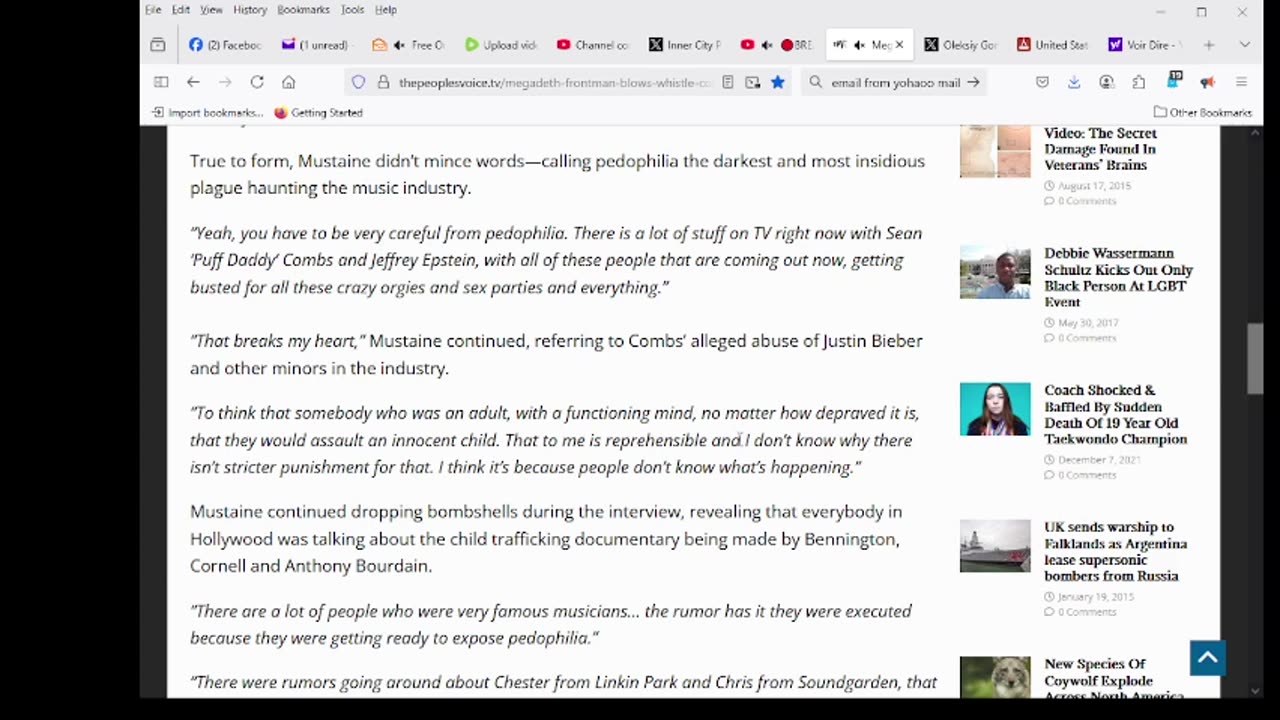Open the browser home page

click(289, 82)
